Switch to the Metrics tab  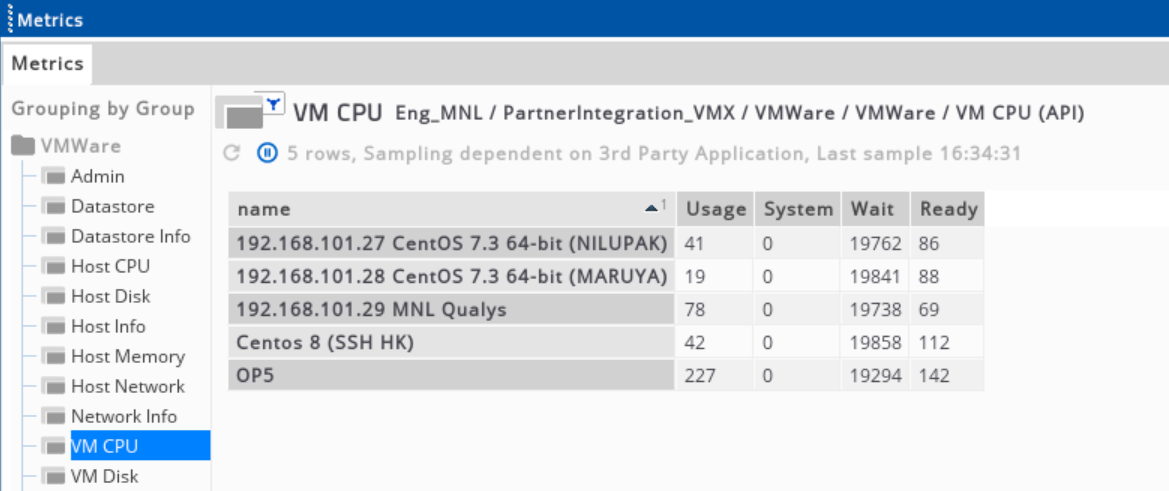pos(47,63)
